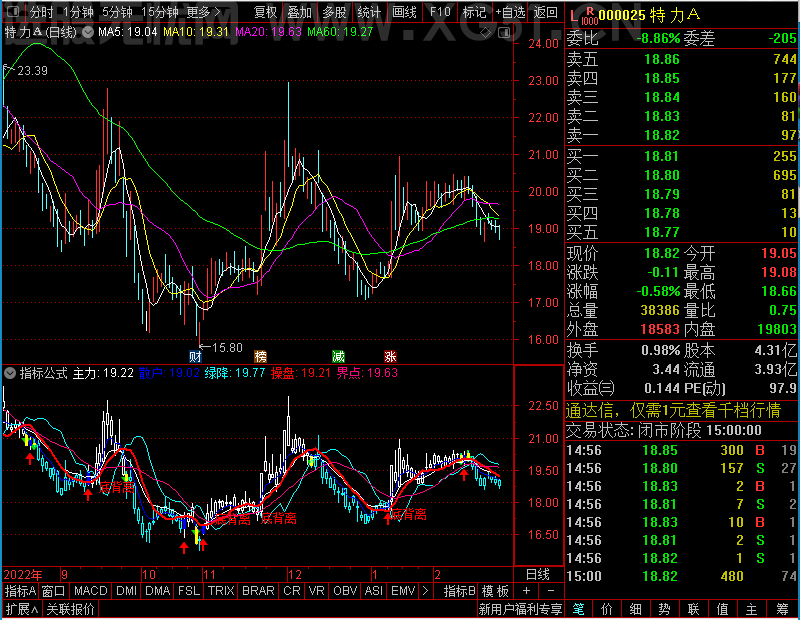Image resolution: width=800 pixels, height=620 pixels.
Task: Select the 笔 tick tab
Action: point(578,609)
